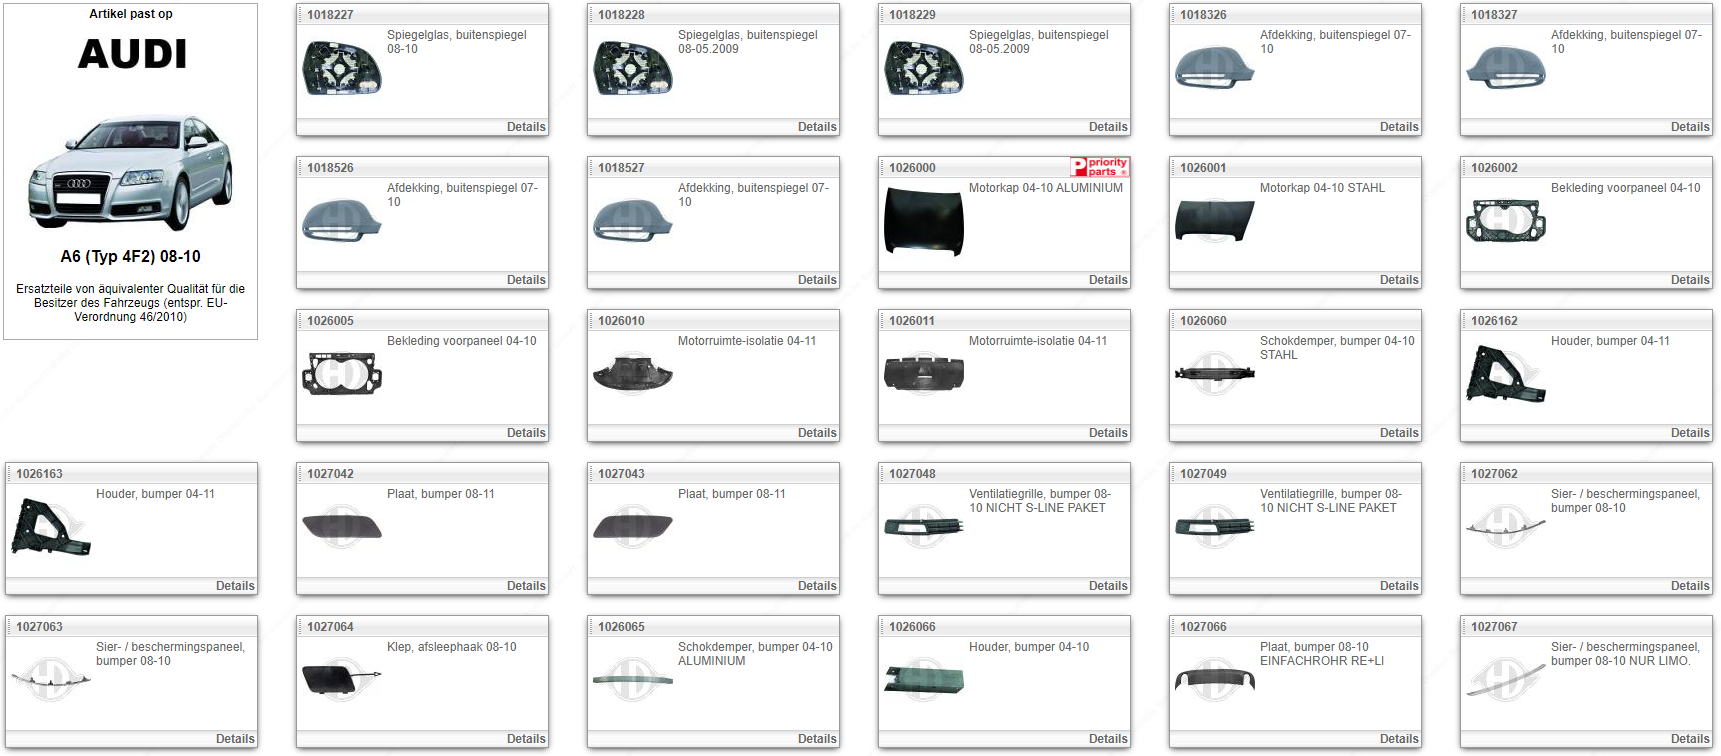
Task: Click front panel image of part 1026005
Action: coord(342,374)
